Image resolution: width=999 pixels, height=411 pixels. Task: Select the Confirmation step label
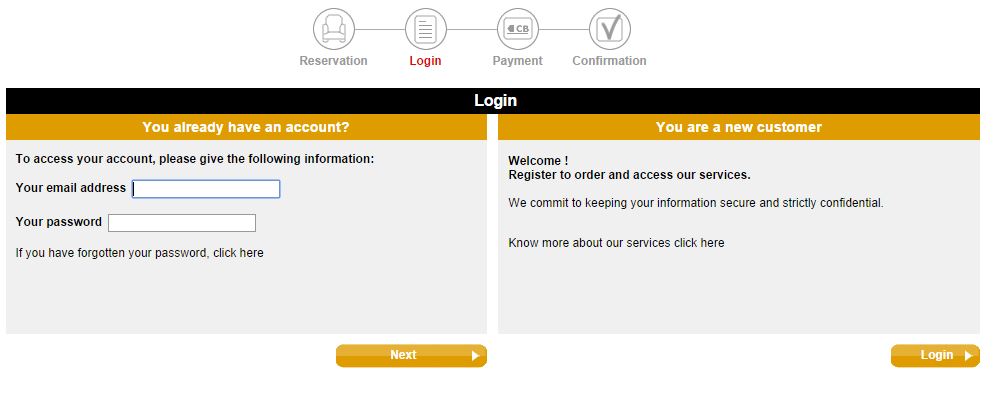[x=609, y=61]
